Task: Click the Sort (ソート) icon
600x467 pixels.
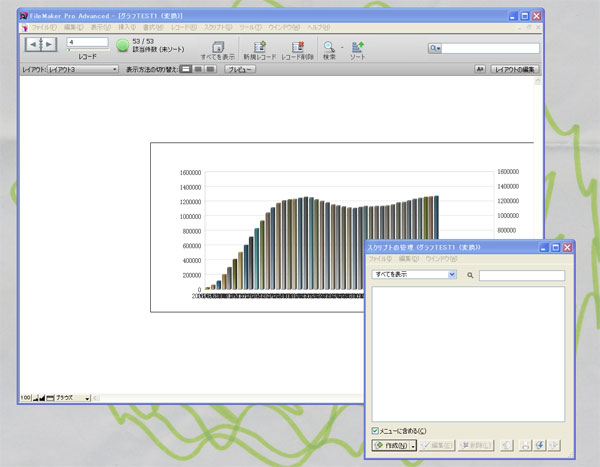Action: 357,47
